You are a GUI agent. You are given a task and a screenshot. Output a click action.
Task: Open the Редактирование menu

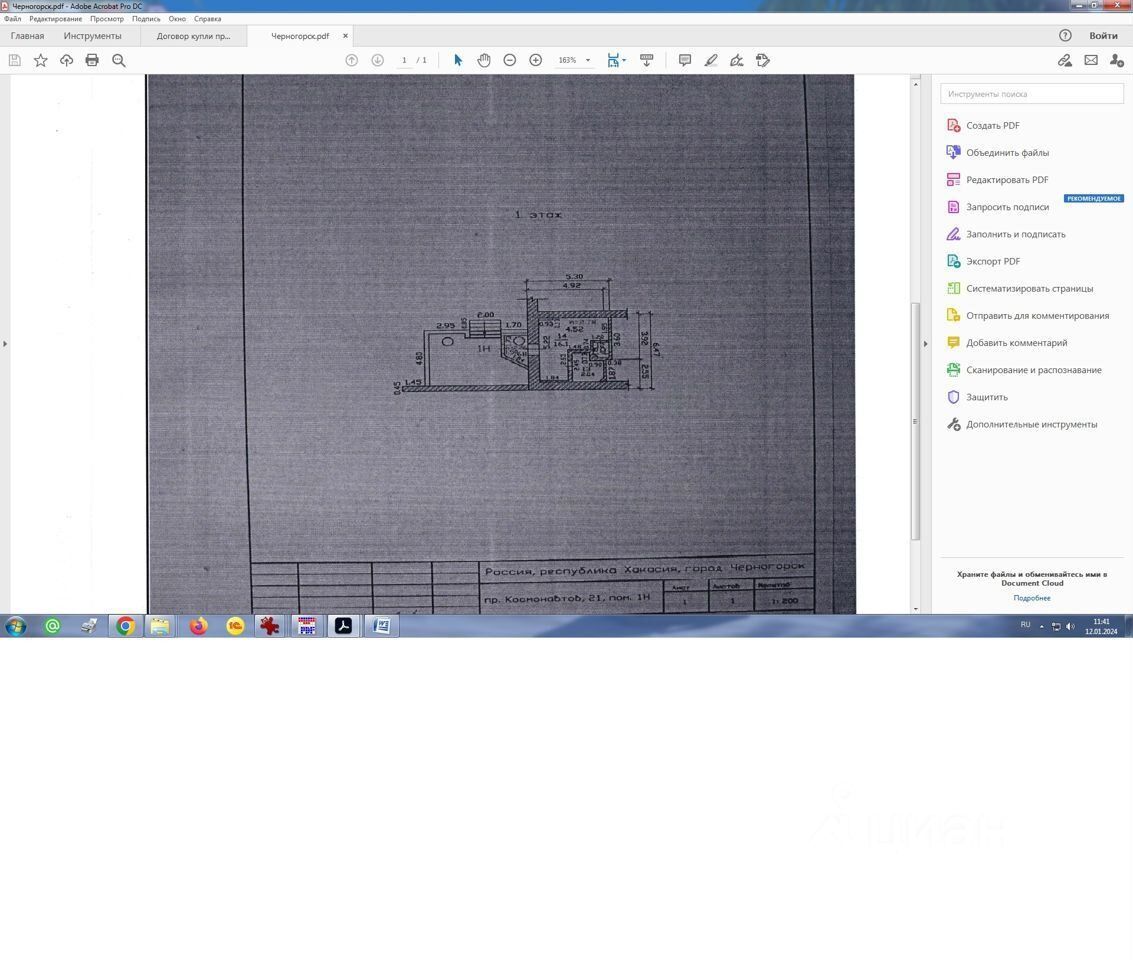[x=56, y=19]
